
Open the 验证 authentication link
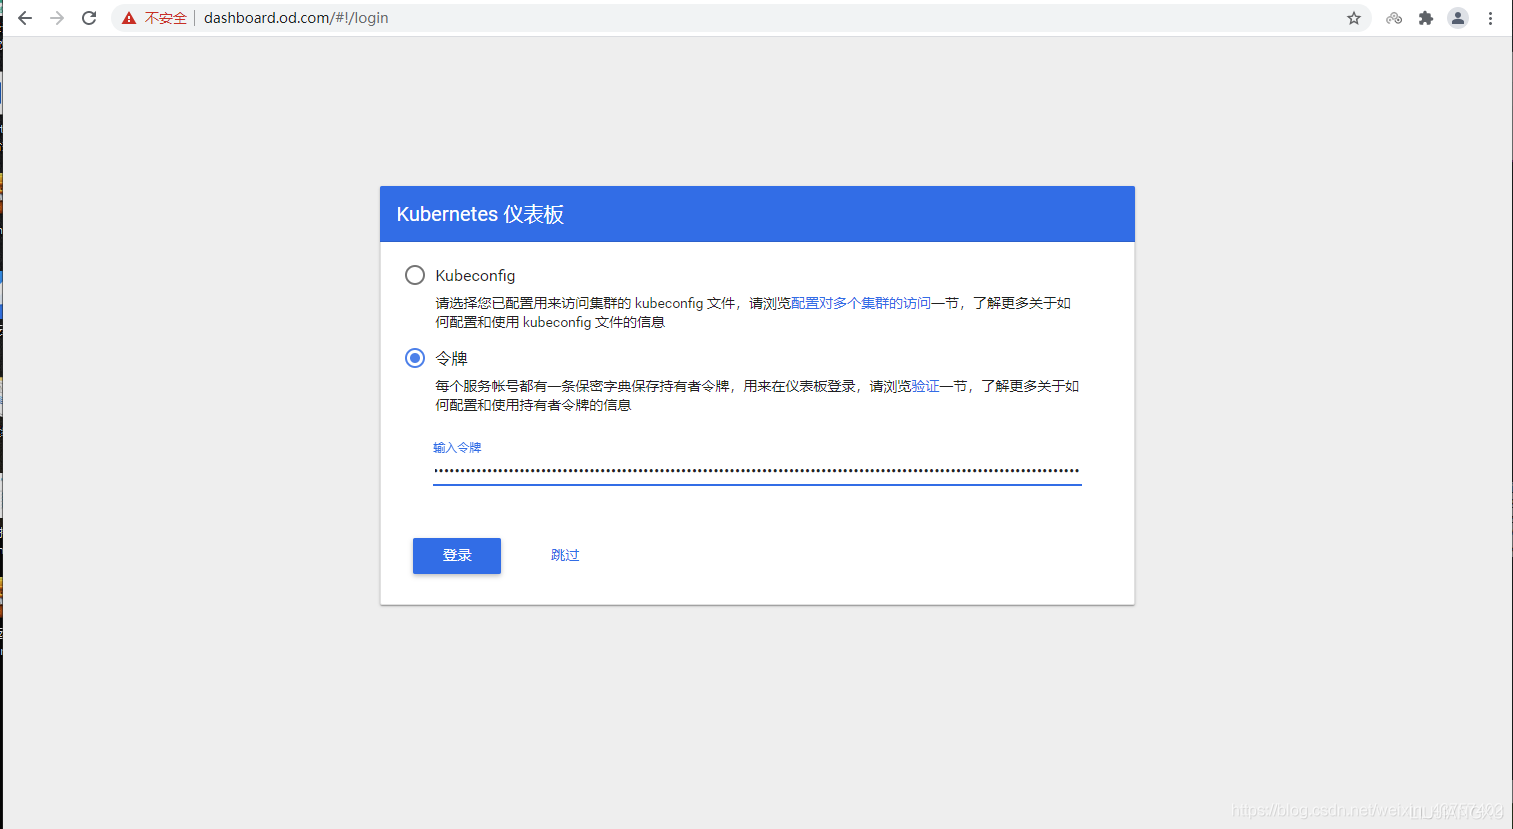tap(925, 386)
